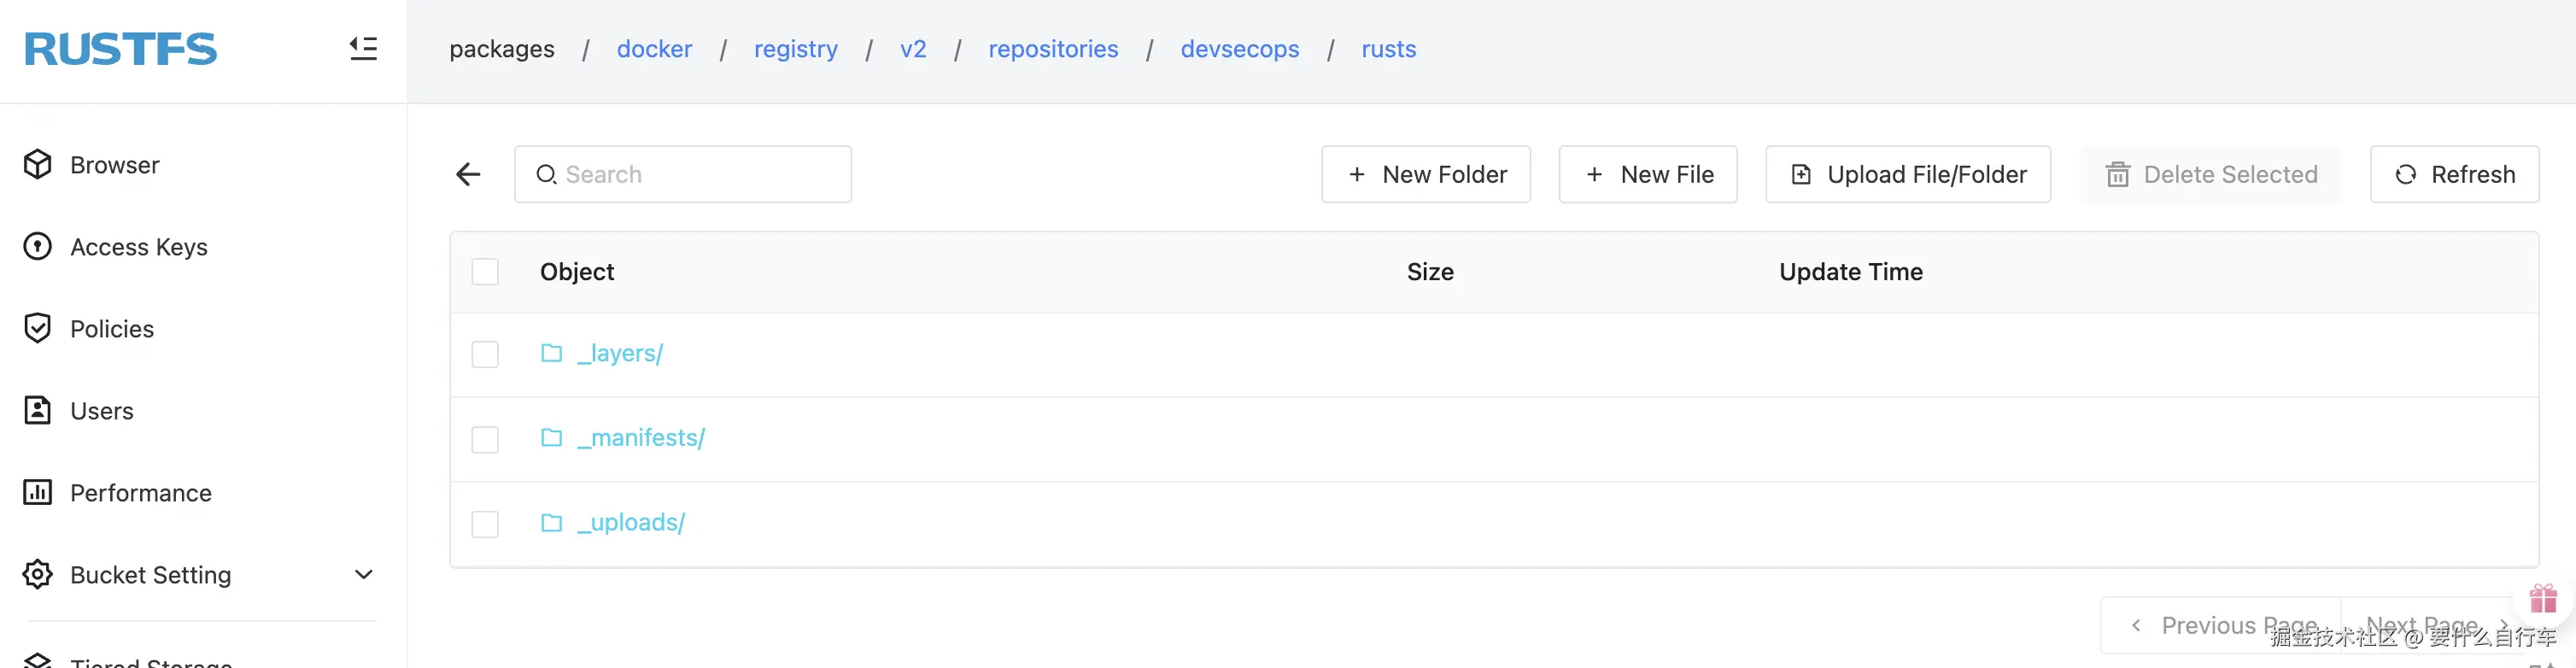The width and height of the screenshot is (2576, 668).
Task: Click the Refresh button
Action: 2454,175
